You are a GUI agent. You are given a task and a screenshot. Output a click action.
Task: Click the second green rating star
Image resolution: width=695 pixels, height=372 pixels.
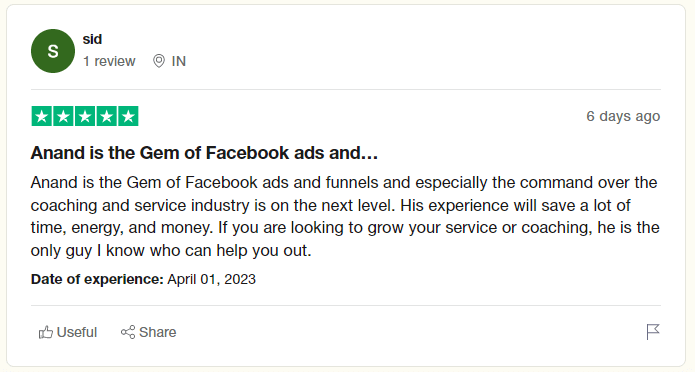63,116
